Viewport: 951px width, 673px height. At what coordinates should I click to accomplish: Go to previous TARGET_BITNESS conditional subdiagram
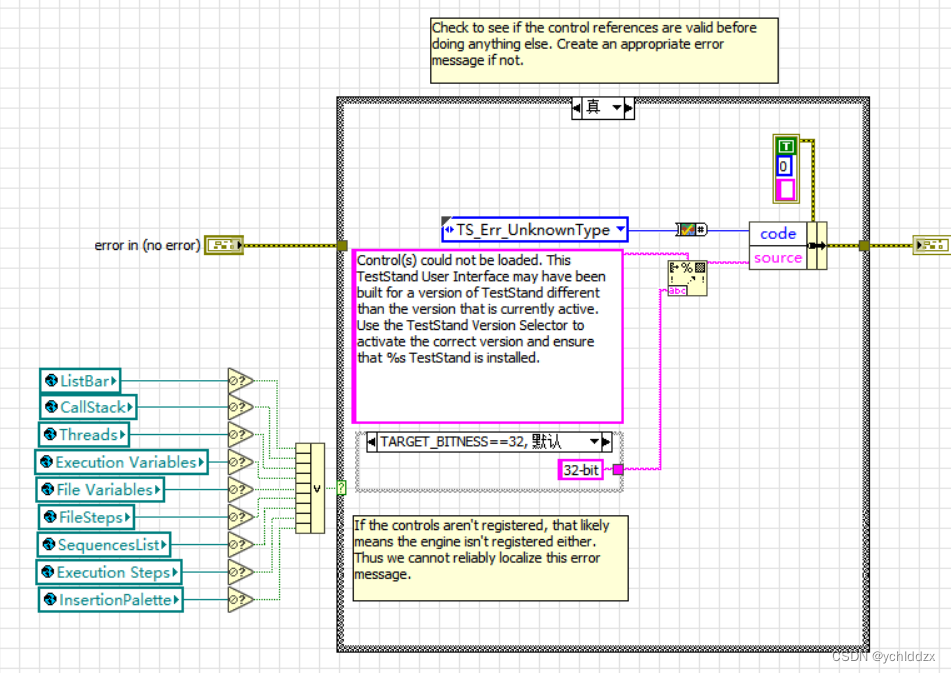pos(371,441)
